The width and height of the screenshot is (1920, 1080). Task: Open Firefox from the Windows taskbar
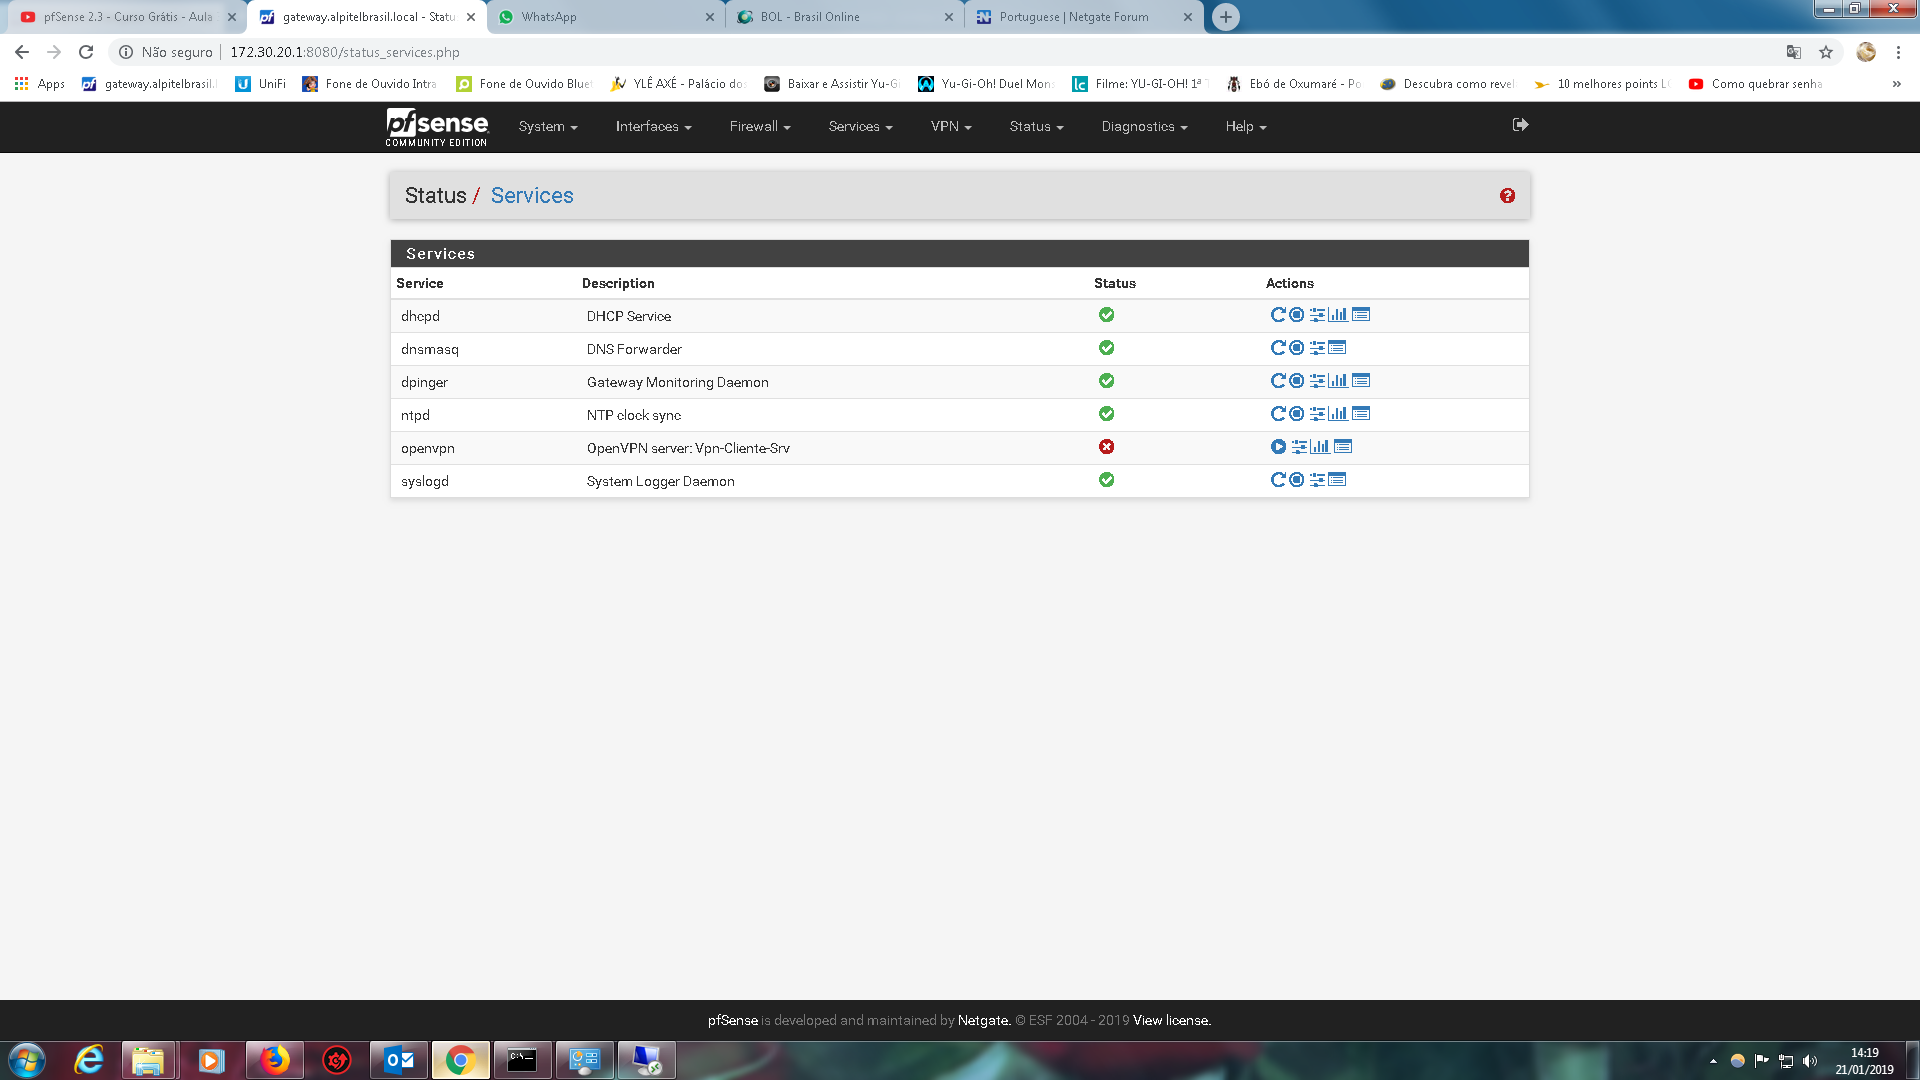tap(274, 1060)
